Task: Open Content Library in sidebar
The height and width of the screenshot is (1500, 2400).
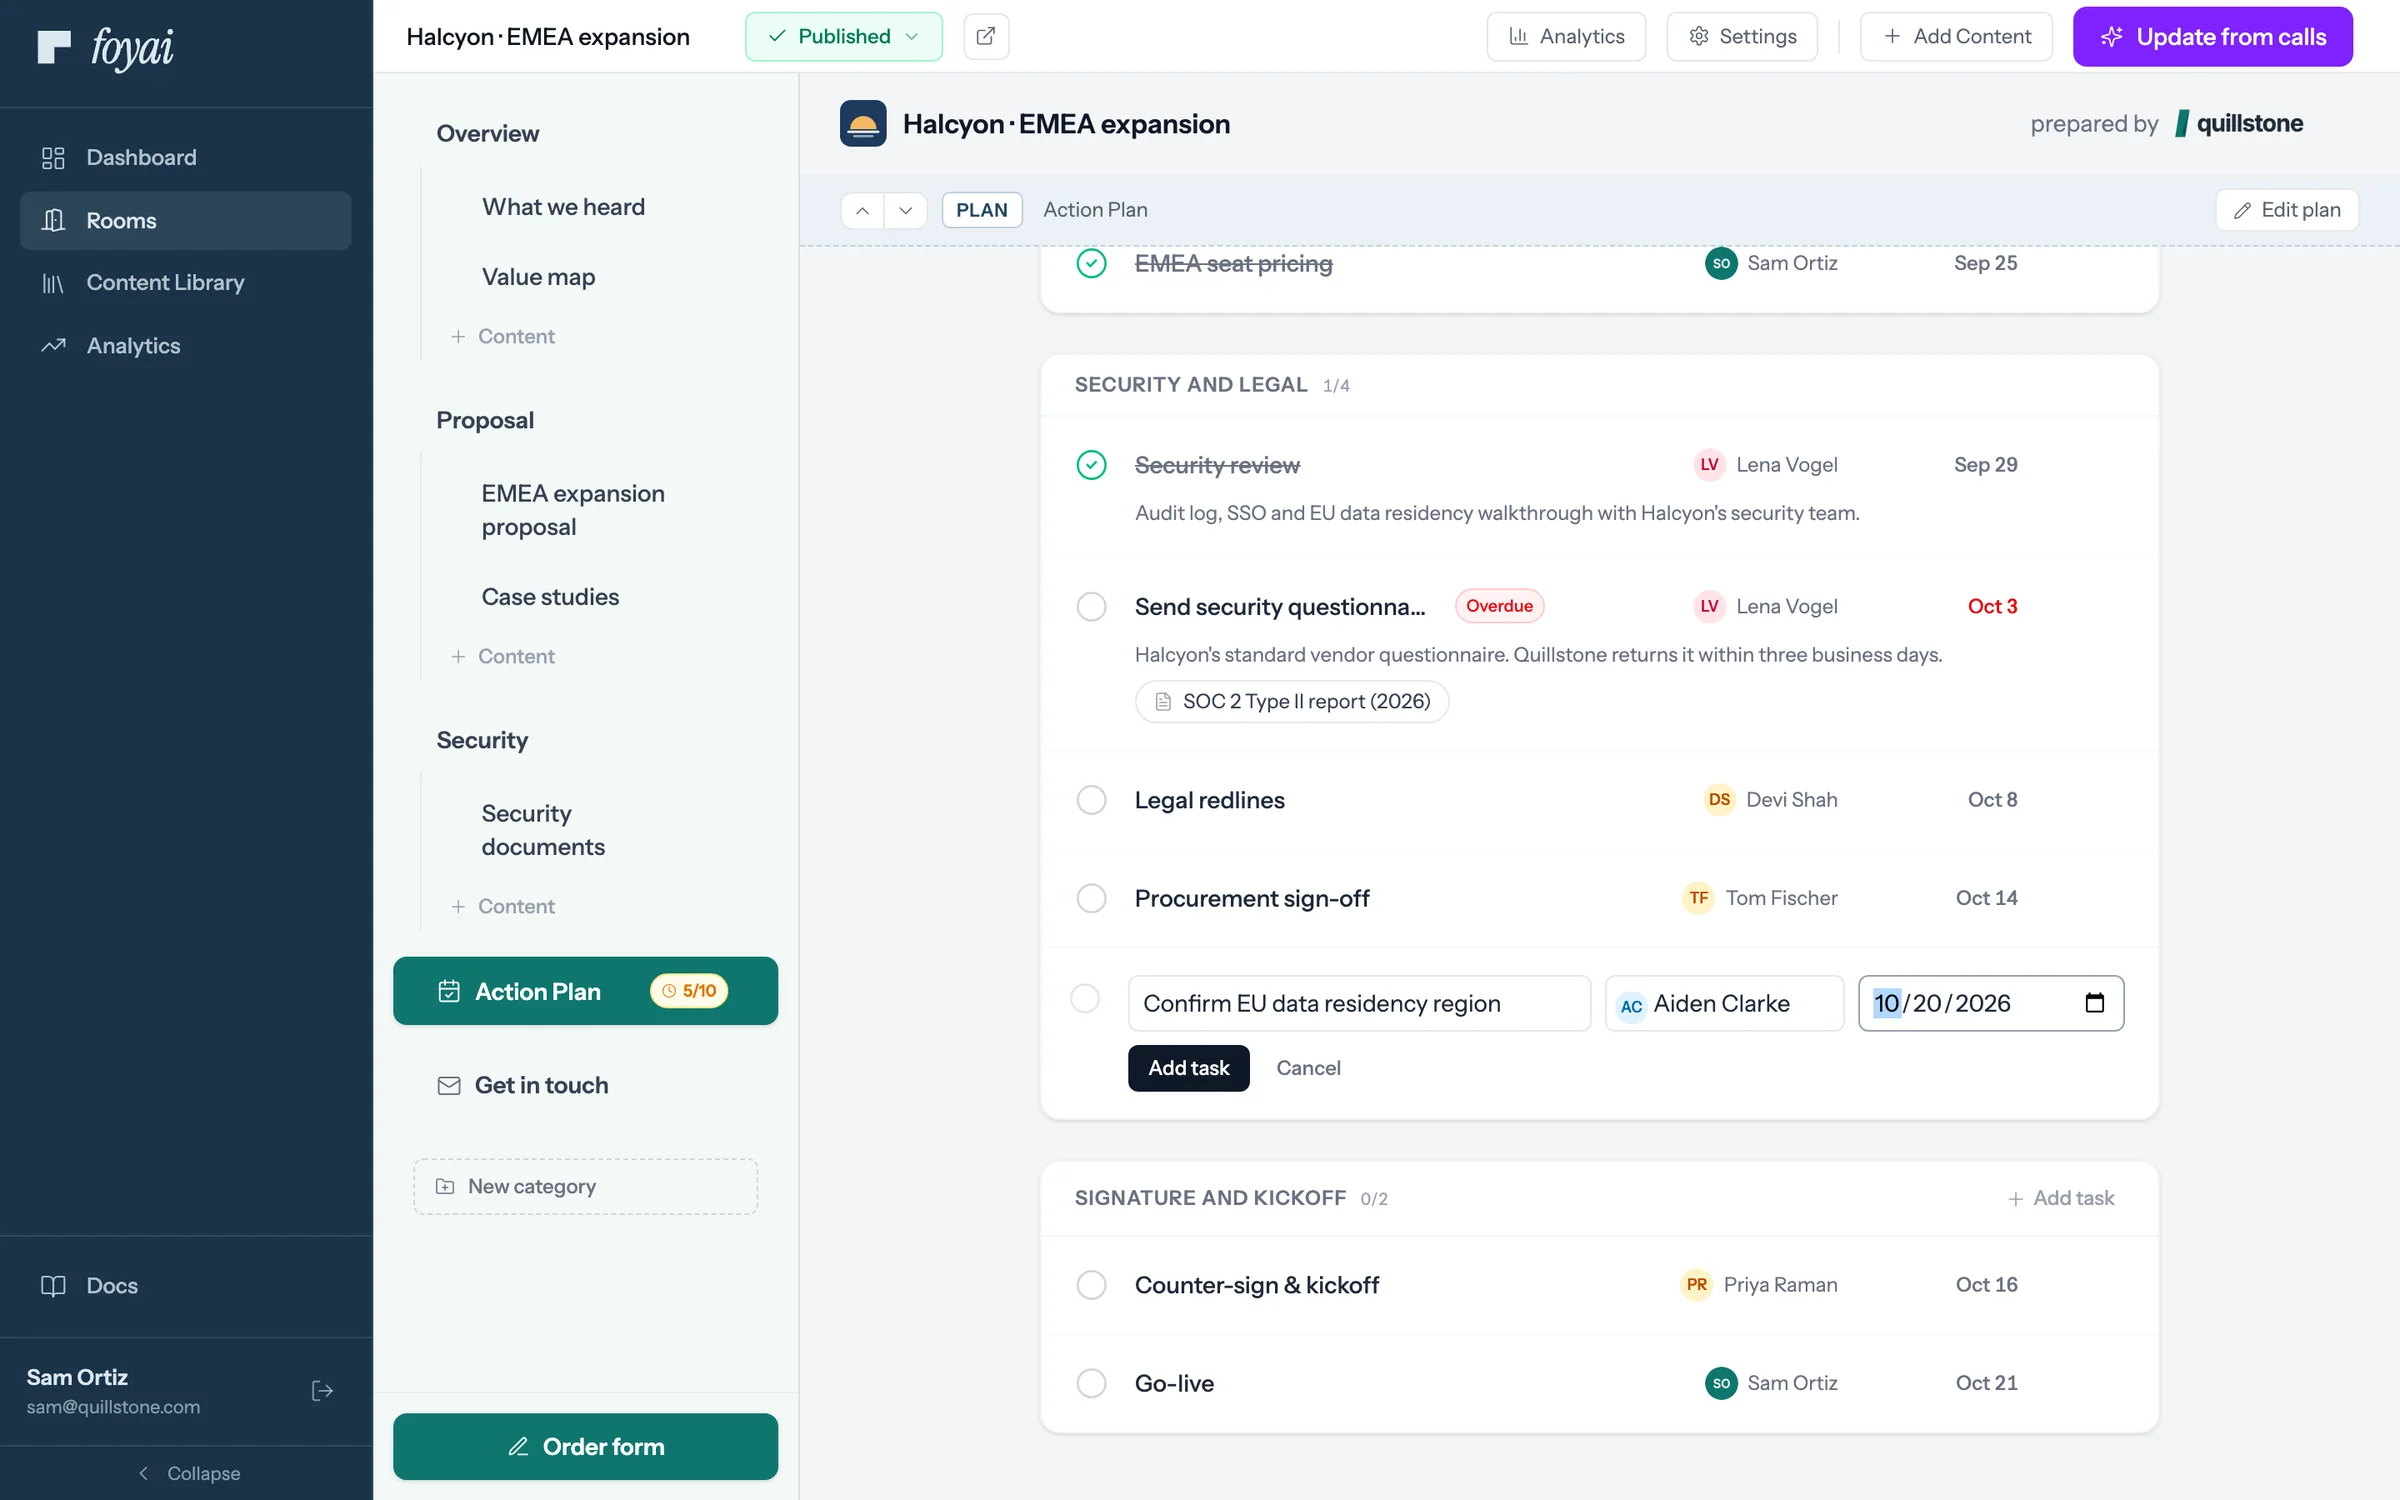Action: pyautogui.click(x=186, y=283)
